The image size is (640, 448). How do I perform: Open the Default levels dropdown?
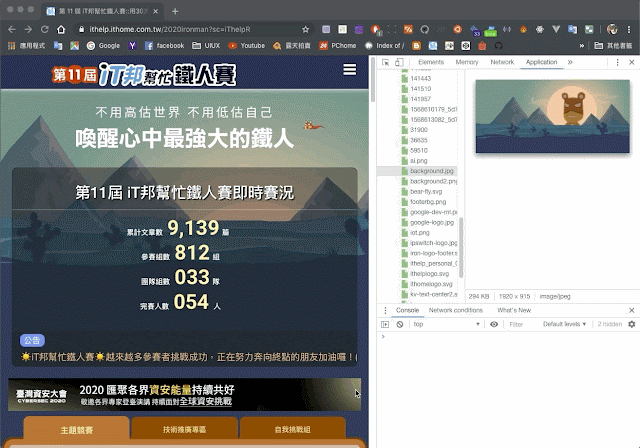click(564, 324)
